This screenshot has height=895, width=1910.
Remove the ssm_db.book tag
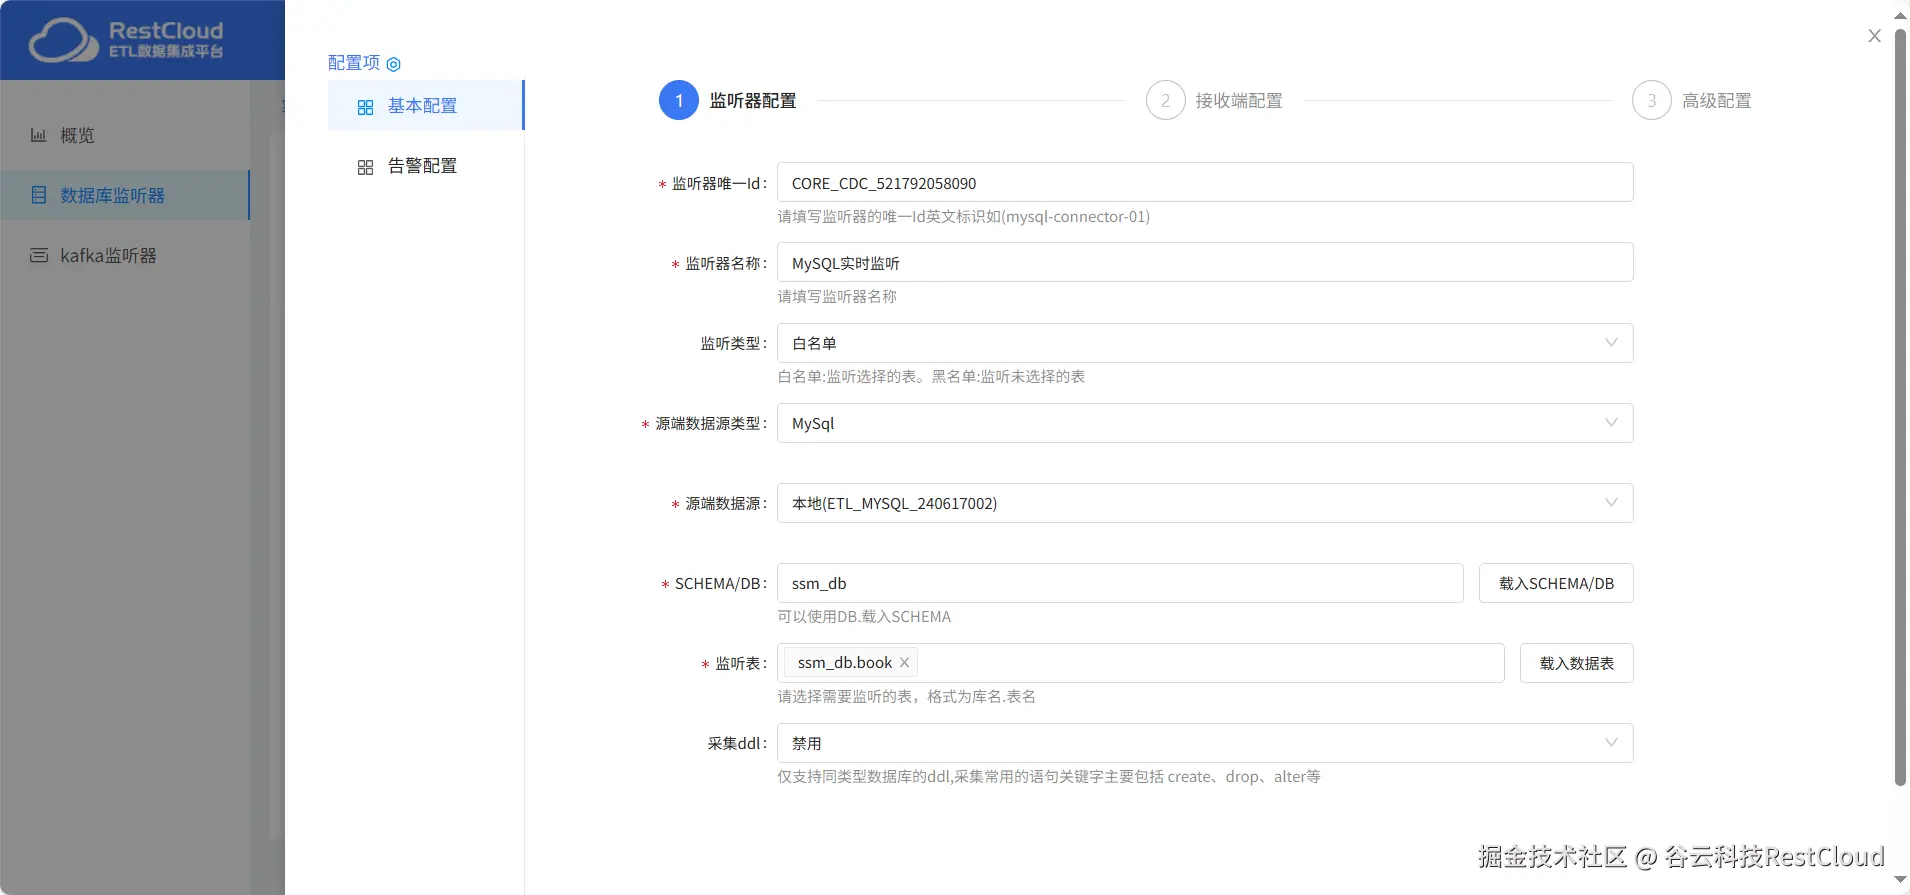[904, 662]
